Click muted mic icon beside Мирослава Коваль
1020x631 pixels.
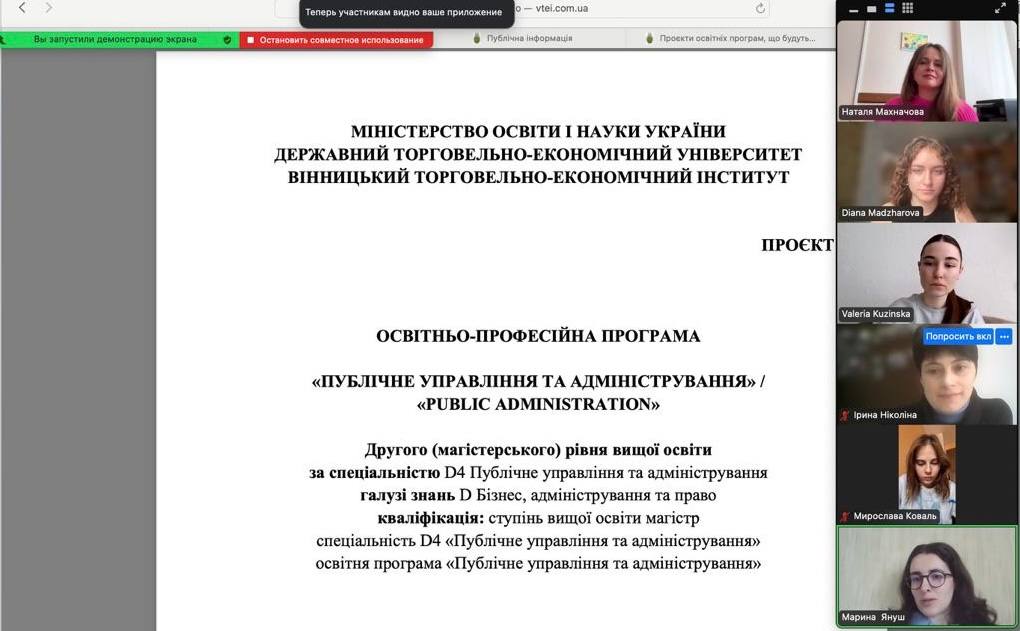tap(845, 516)
